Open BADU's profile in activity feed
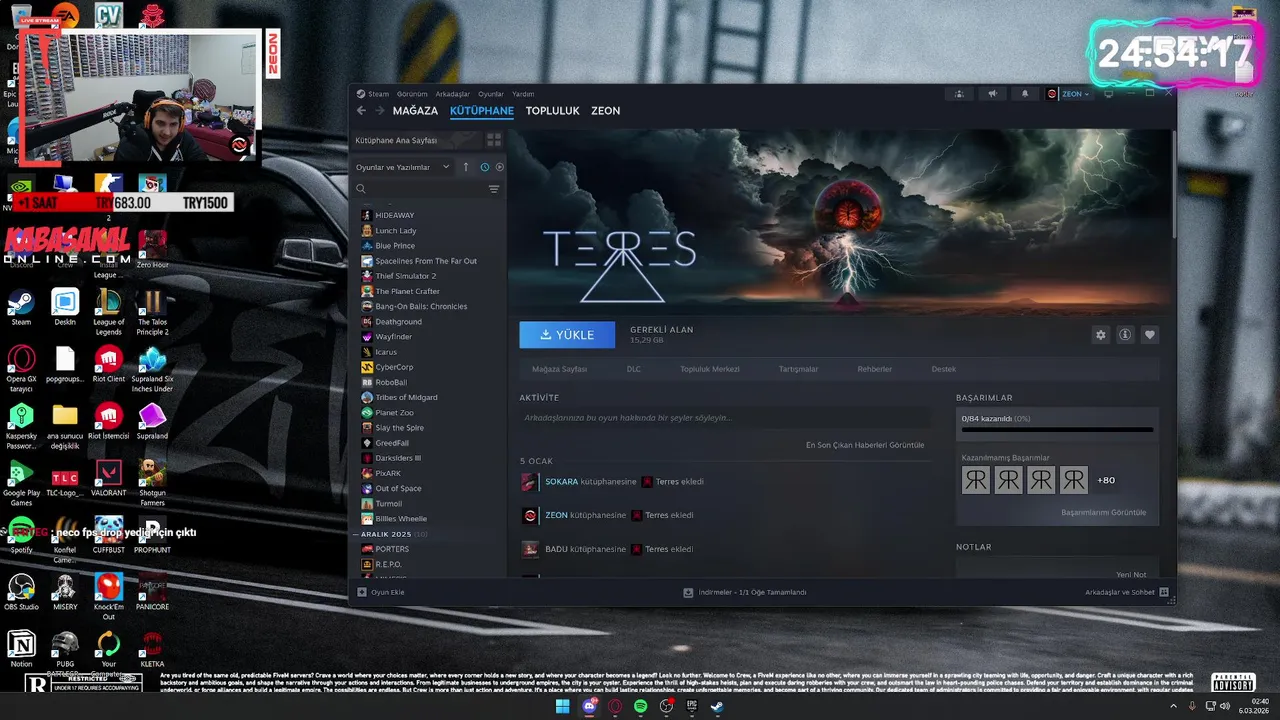 556,549
